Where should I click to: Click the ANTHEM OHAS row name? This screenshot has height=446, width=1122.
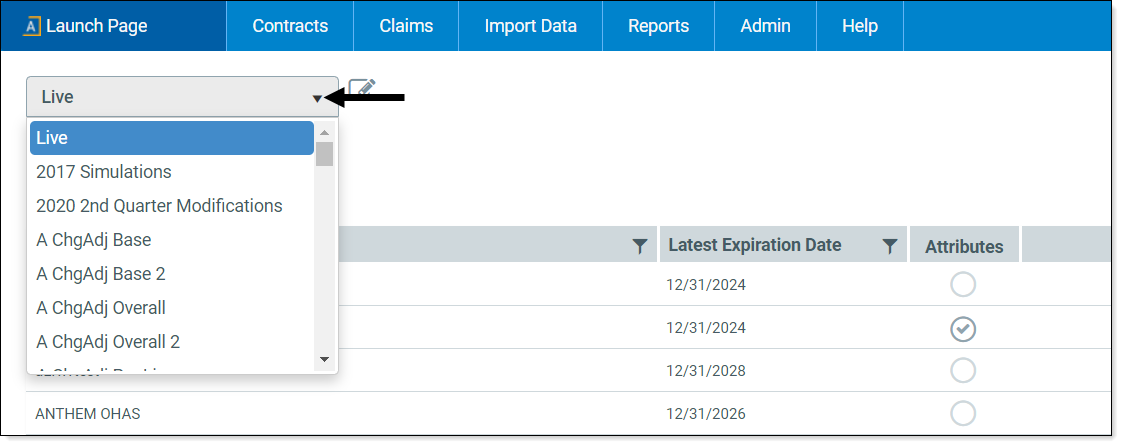(x=88, y=414)
